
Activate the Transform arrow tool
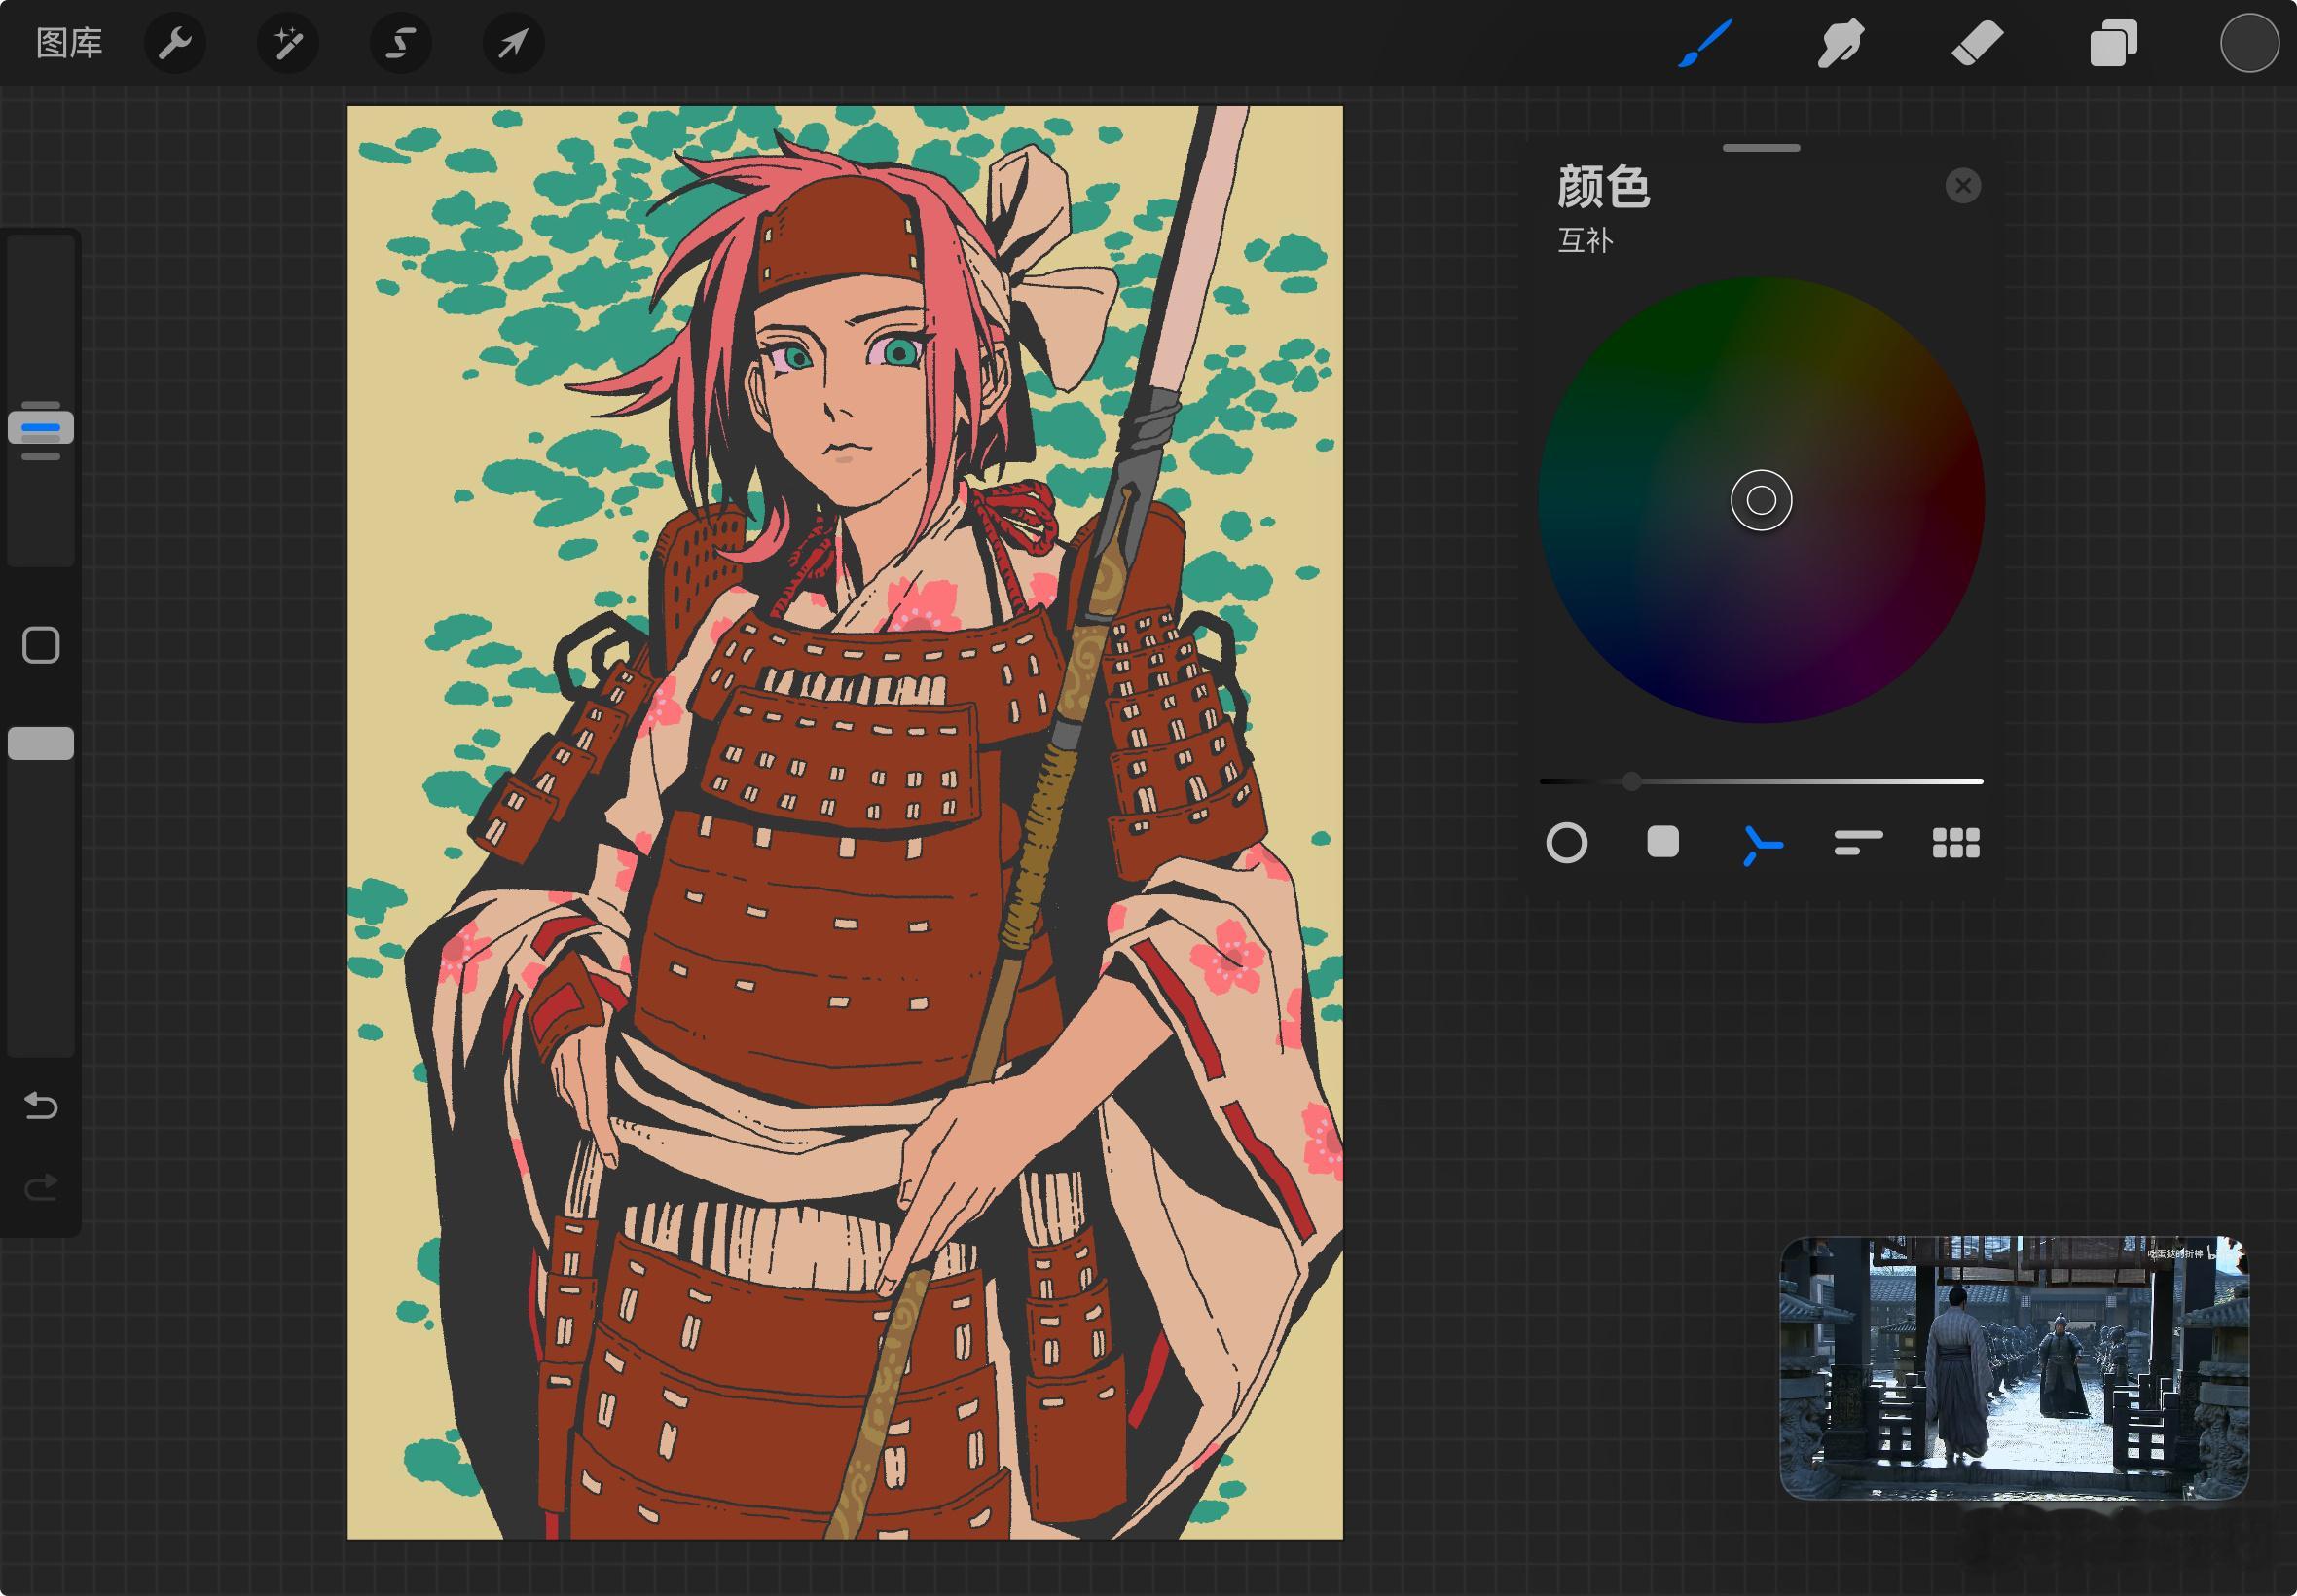tap(513, 43)
